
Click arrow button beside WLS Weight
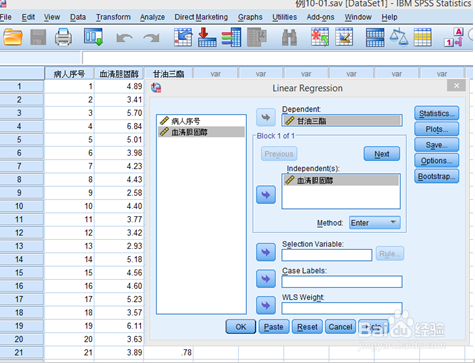(266, 305)
